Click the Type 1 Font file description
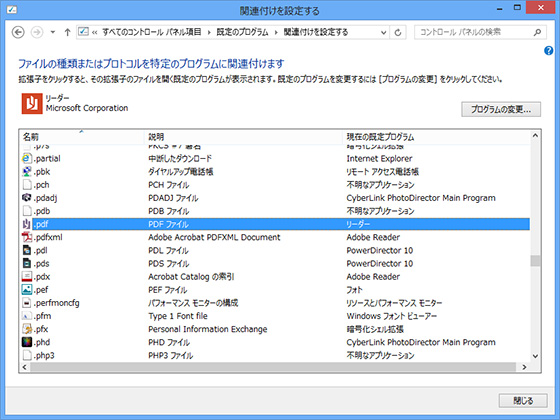Image resolution: width=560 pixels, height=420 pixels. point(178,316)
